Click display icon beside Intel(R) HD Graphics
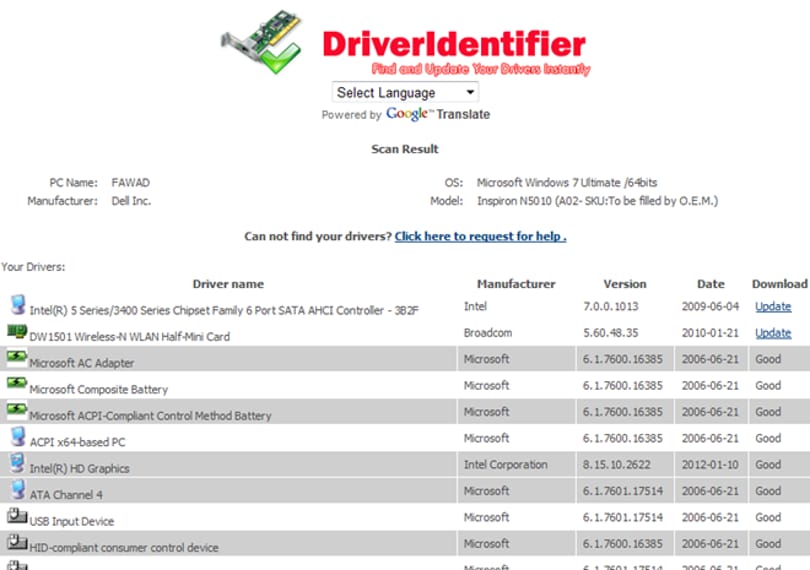The image size is (810, 570). (x=18, y=463)
